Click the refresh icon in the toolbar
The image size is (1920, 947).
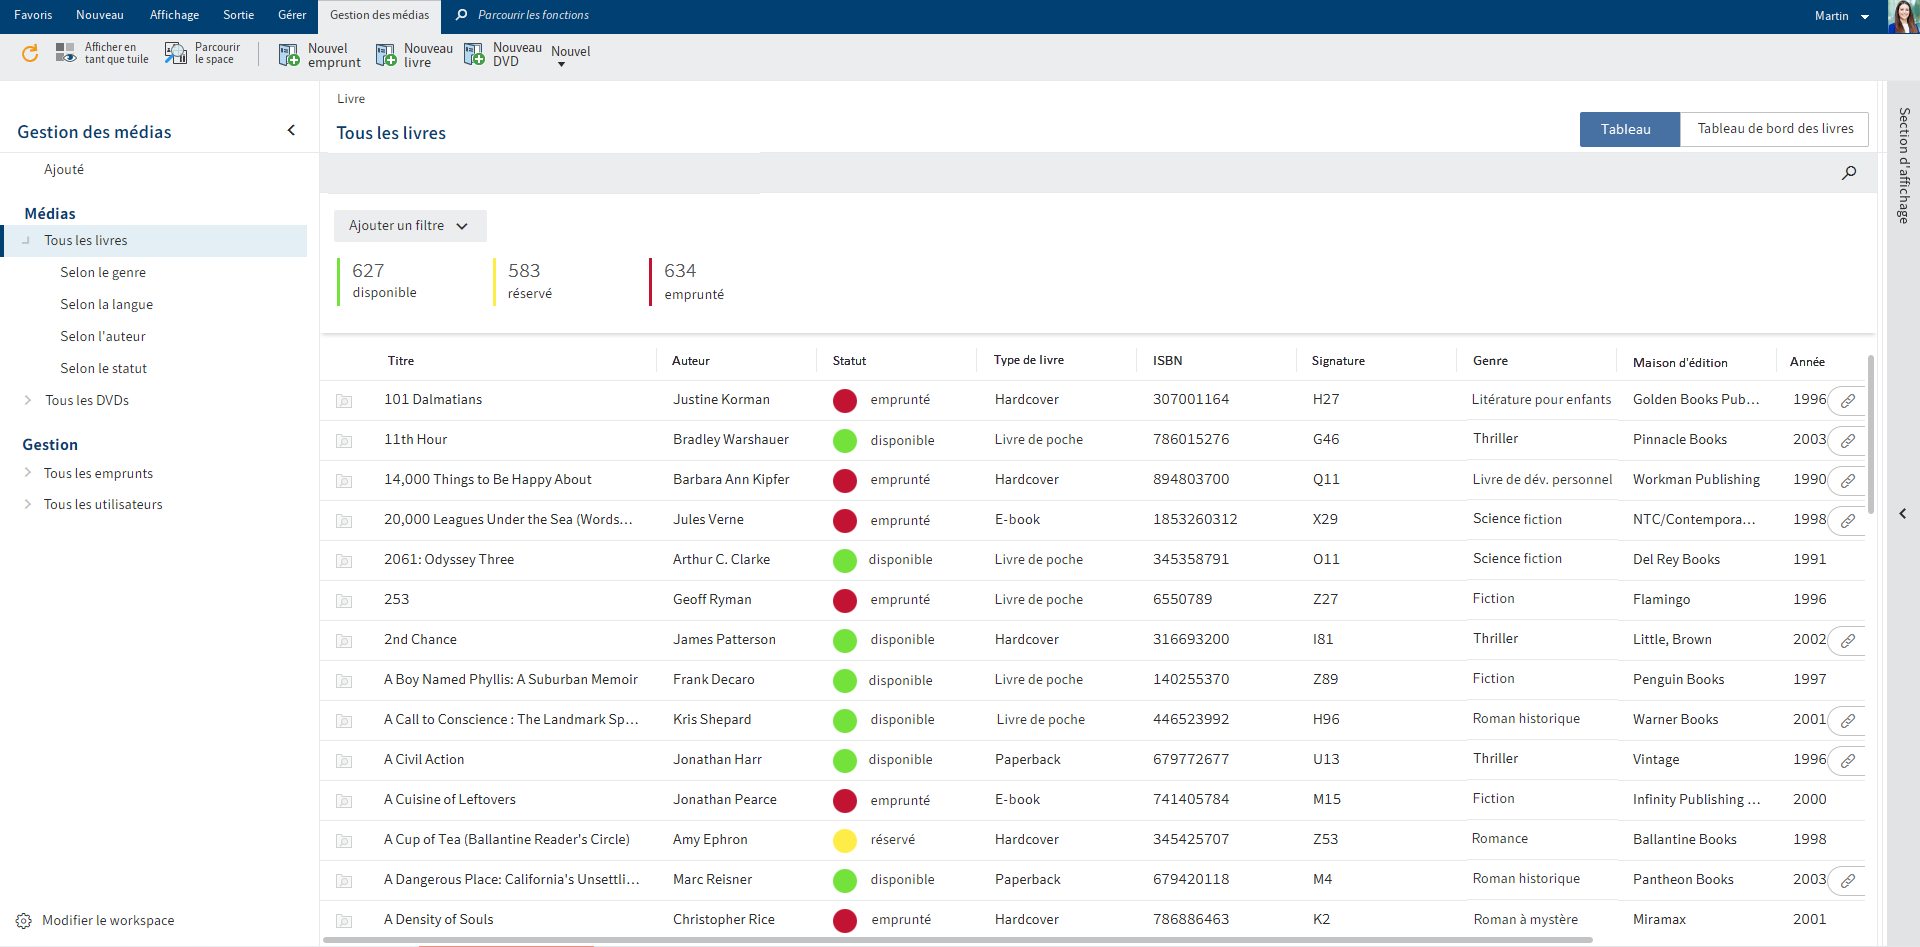(x=30, y=53)
